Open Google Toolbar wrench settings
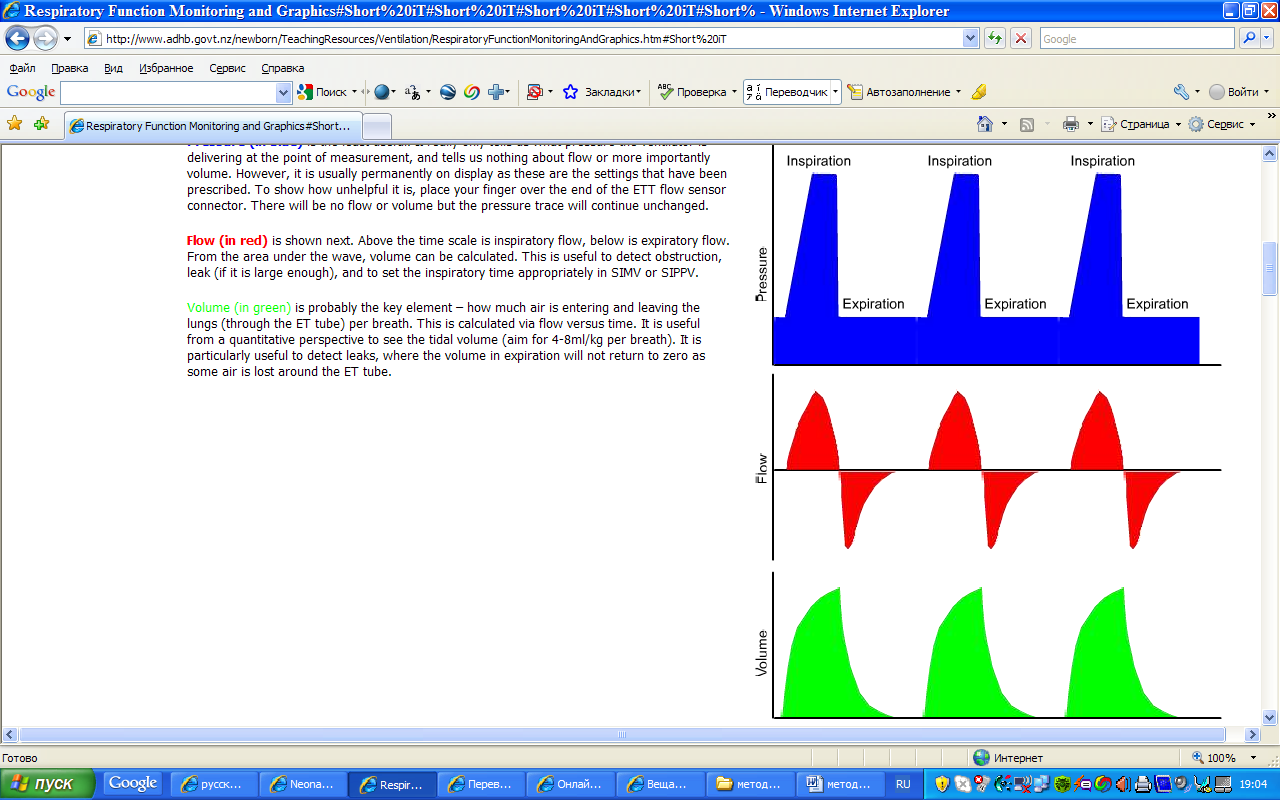1280x800 pixels. click(x=1181, y=92)
